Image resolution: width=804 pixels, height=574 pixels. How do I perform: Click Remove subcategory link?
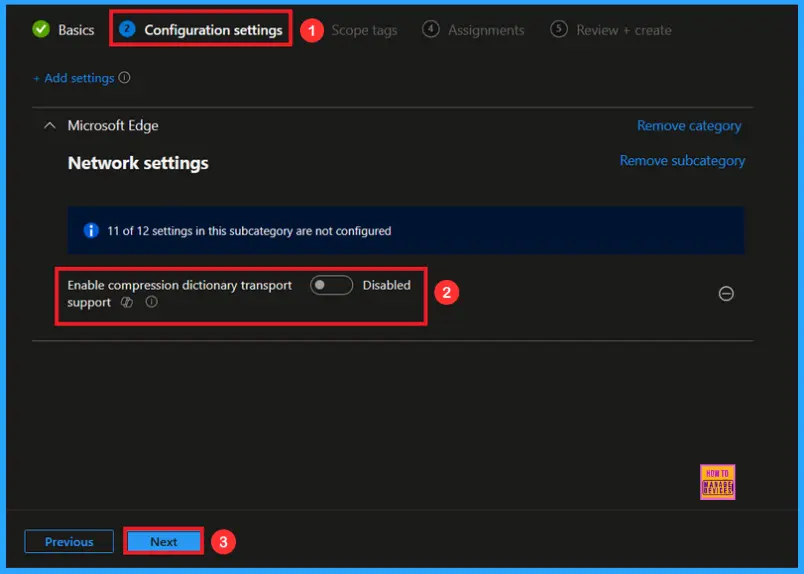pos(682,161)
